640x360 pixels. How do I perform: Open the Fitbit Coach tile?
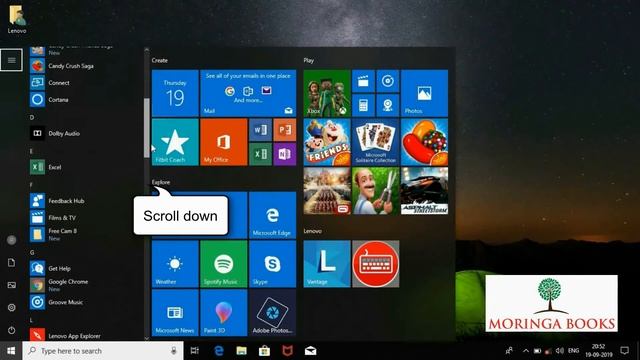(175, 142)
